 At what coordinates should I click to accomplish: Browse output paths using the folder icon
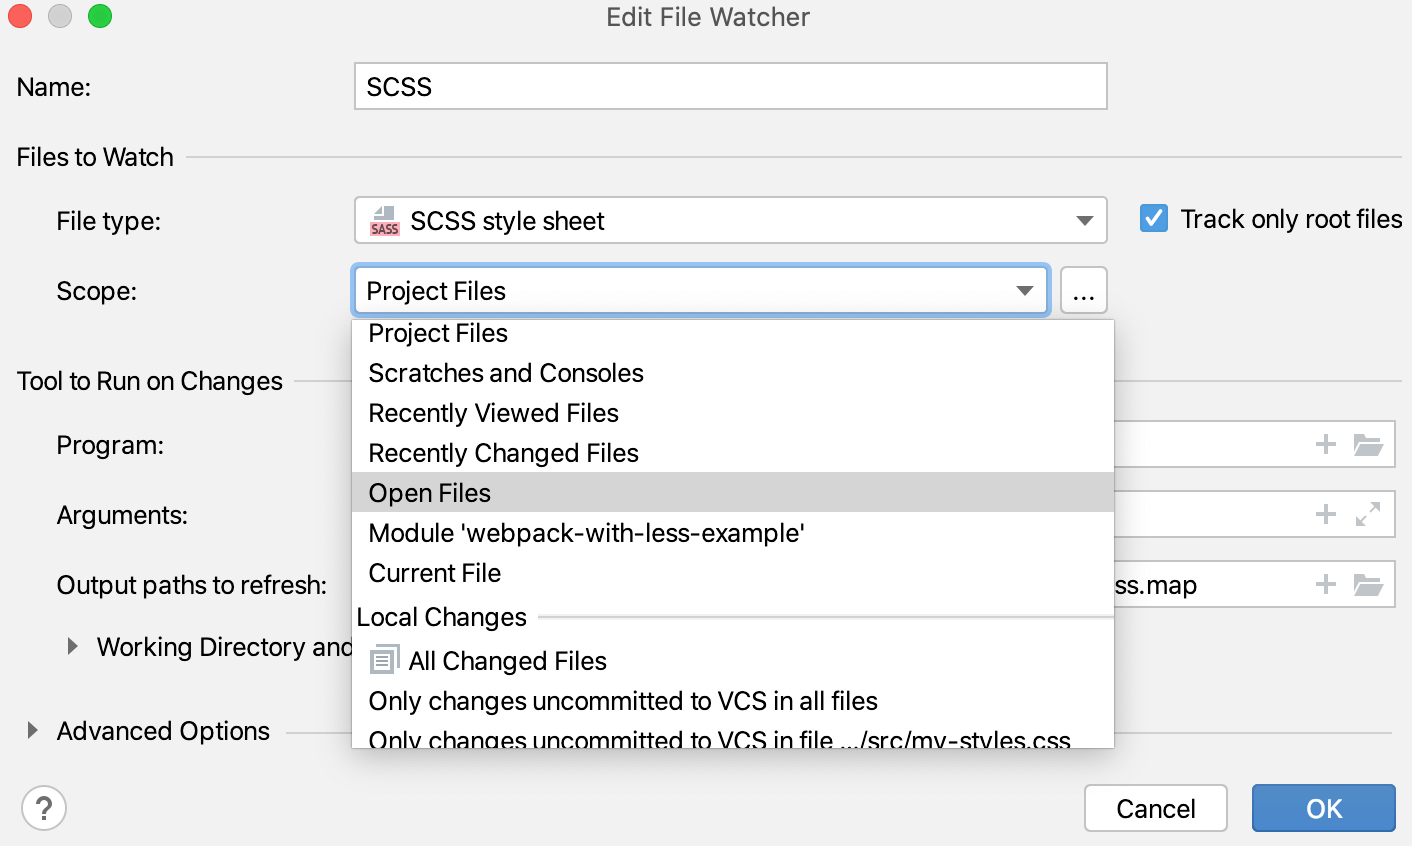click(x=1369, y=585)
